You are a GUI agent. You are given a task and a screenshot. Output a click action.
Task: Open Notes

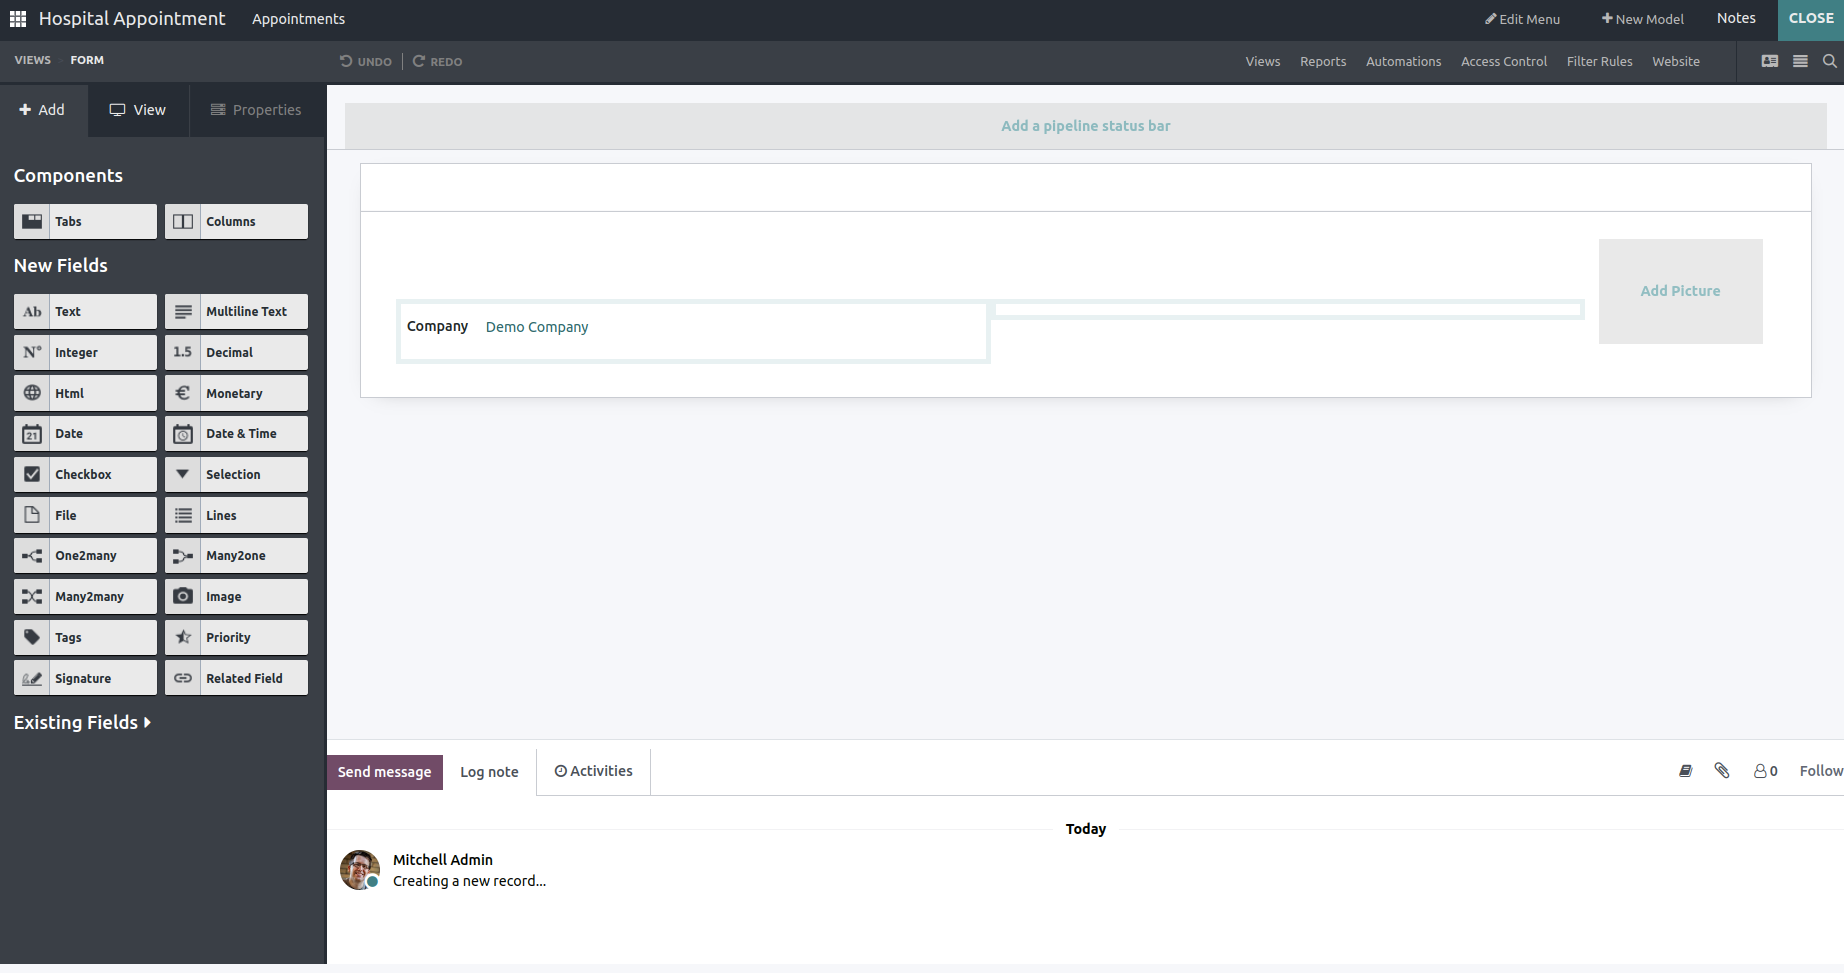click(x=1737, y=18)
